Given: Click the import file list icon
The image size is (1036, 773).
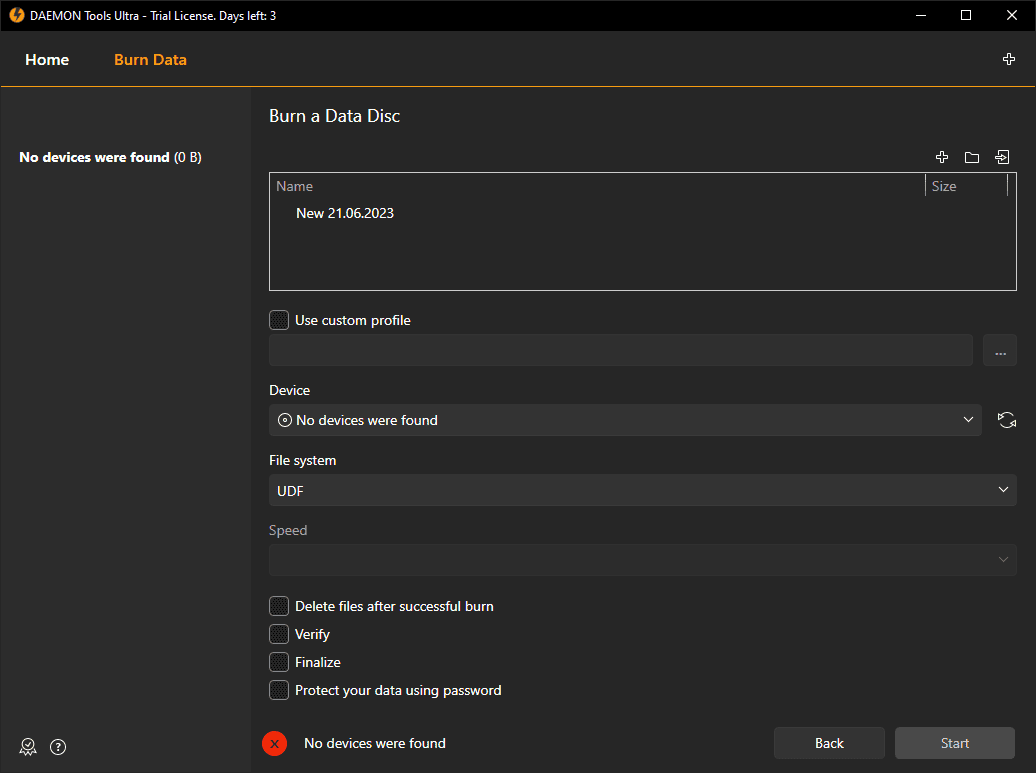Looking at the screenshot, I should [x=1002, y=157].
